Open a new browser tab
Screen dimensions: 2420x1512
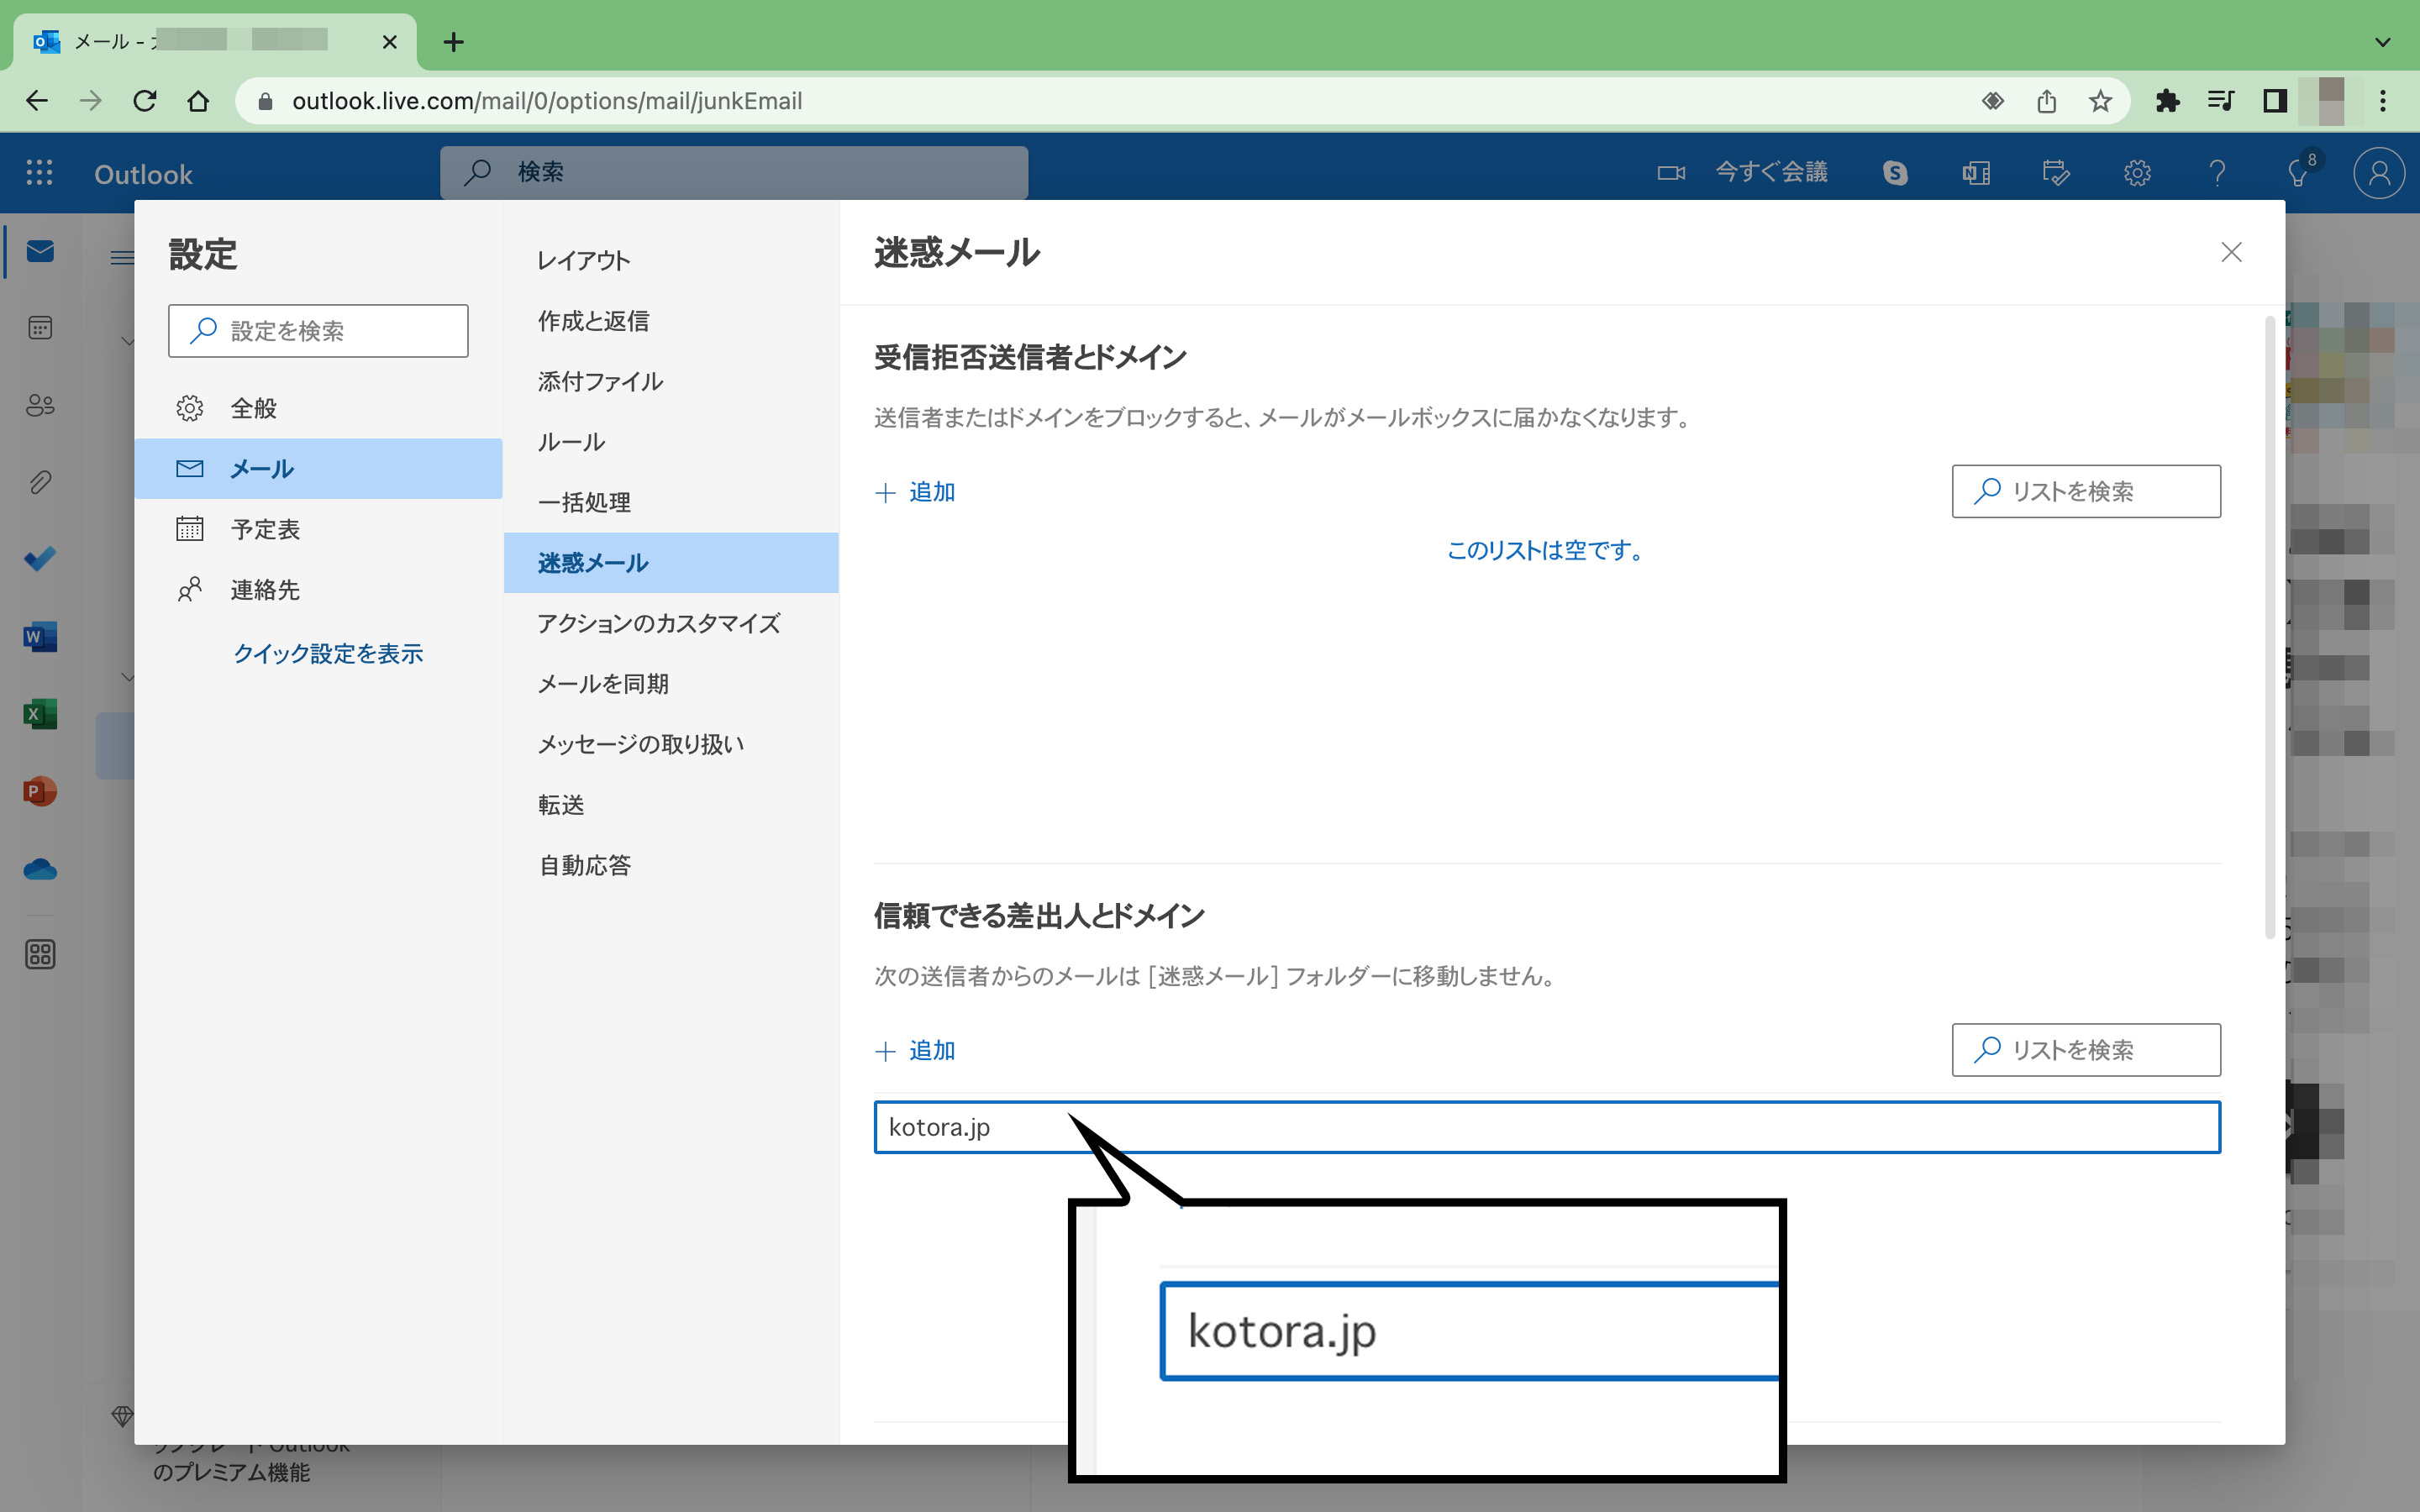(453, 42)
